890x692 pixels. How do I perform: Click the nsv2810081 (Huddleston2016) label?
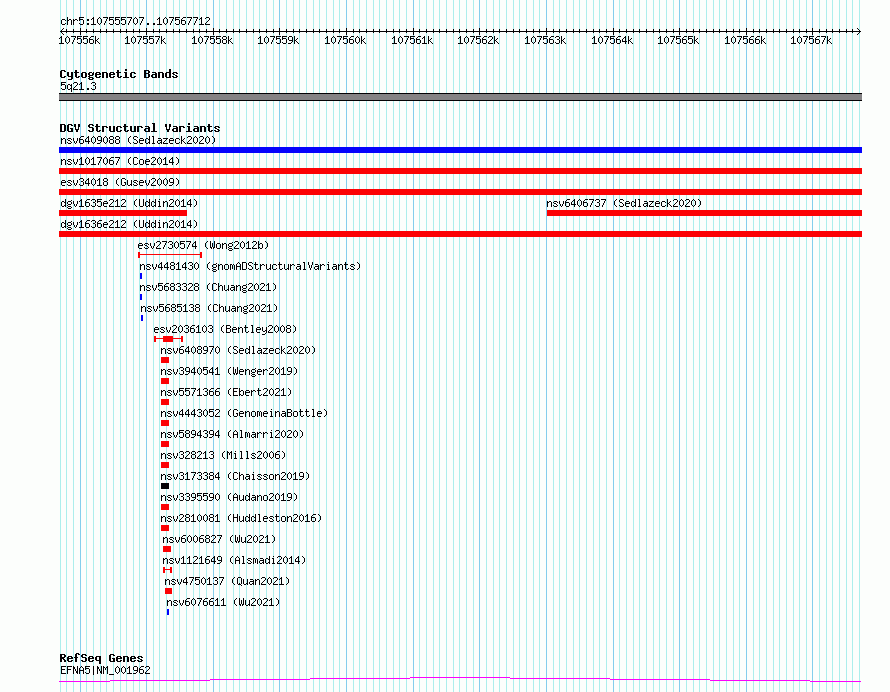pos(241,518)
